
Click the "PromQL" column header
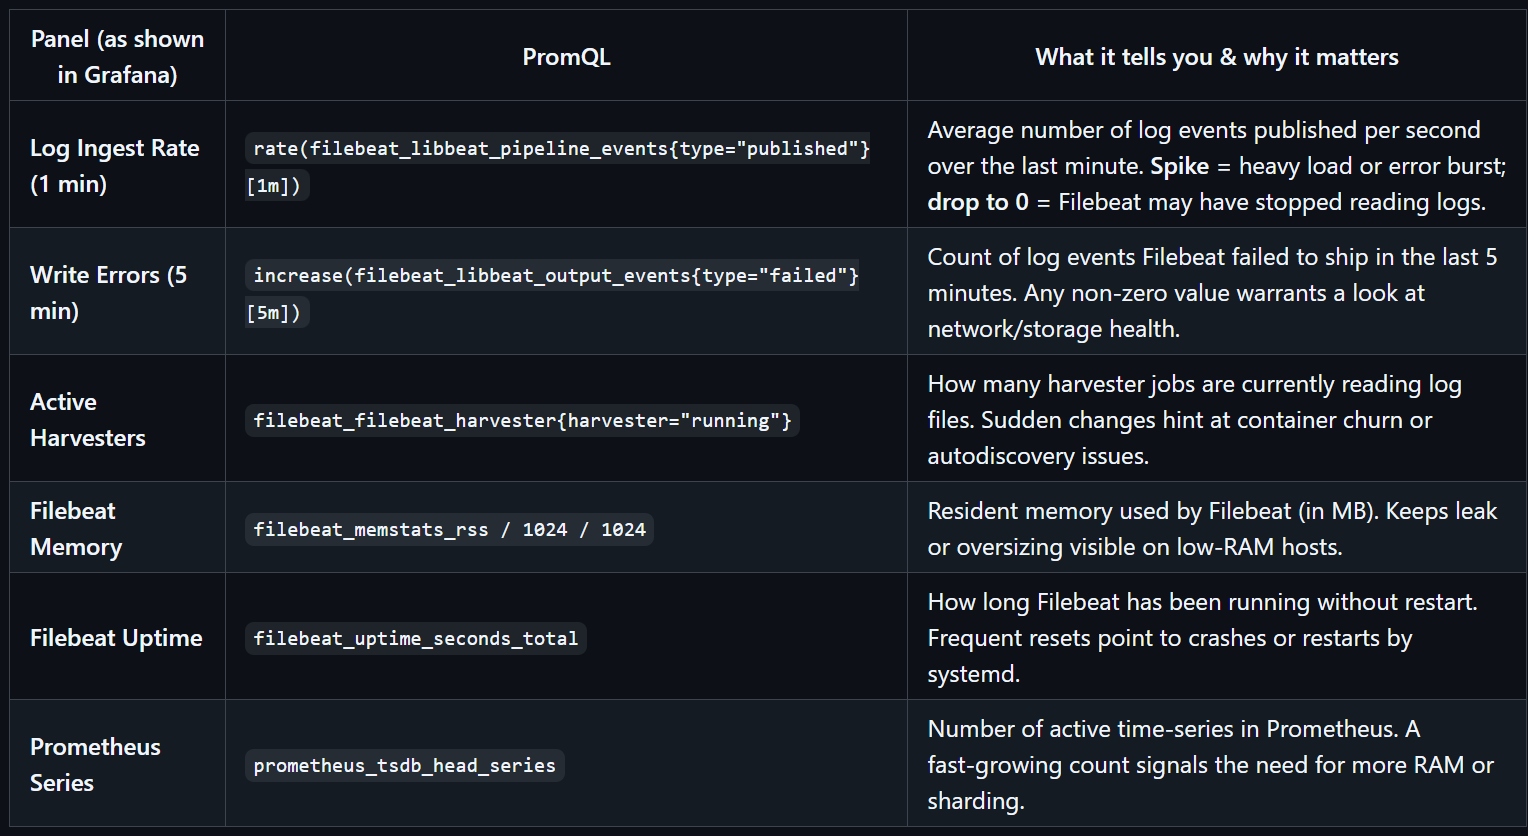tap(566, 57)
